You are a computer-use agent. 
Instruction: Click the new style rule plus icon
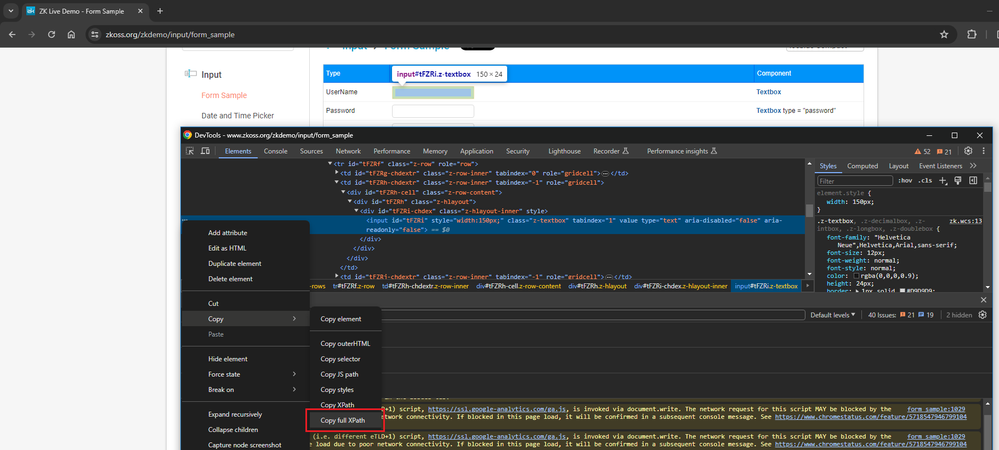(943, 181)
